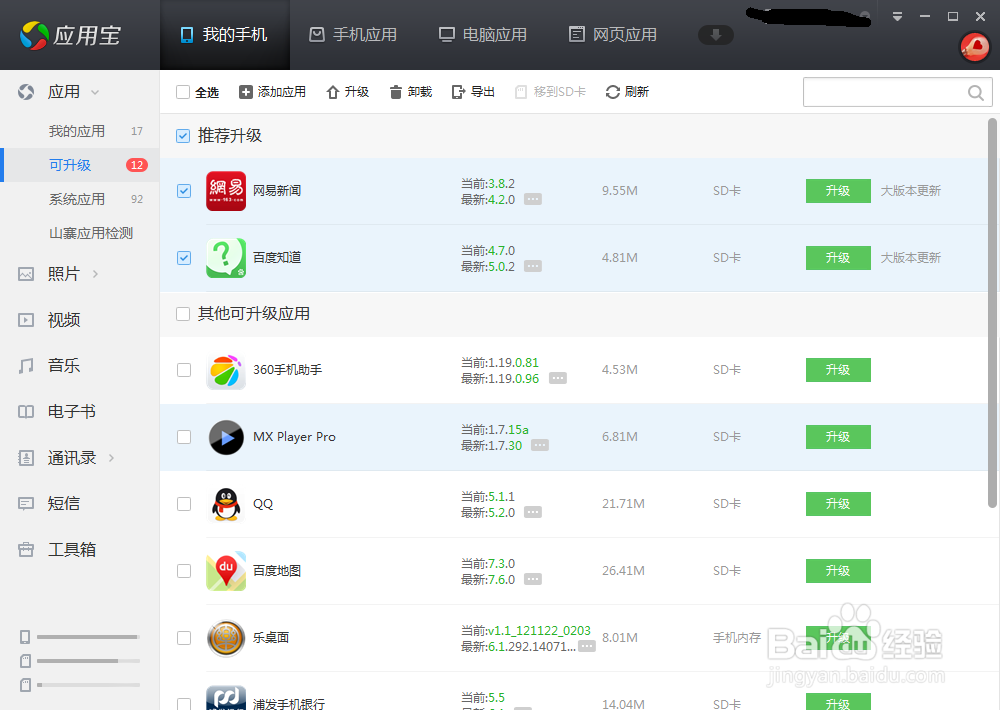
Task: Collapse the 应用 sidebar section
Action: [95, 92]
